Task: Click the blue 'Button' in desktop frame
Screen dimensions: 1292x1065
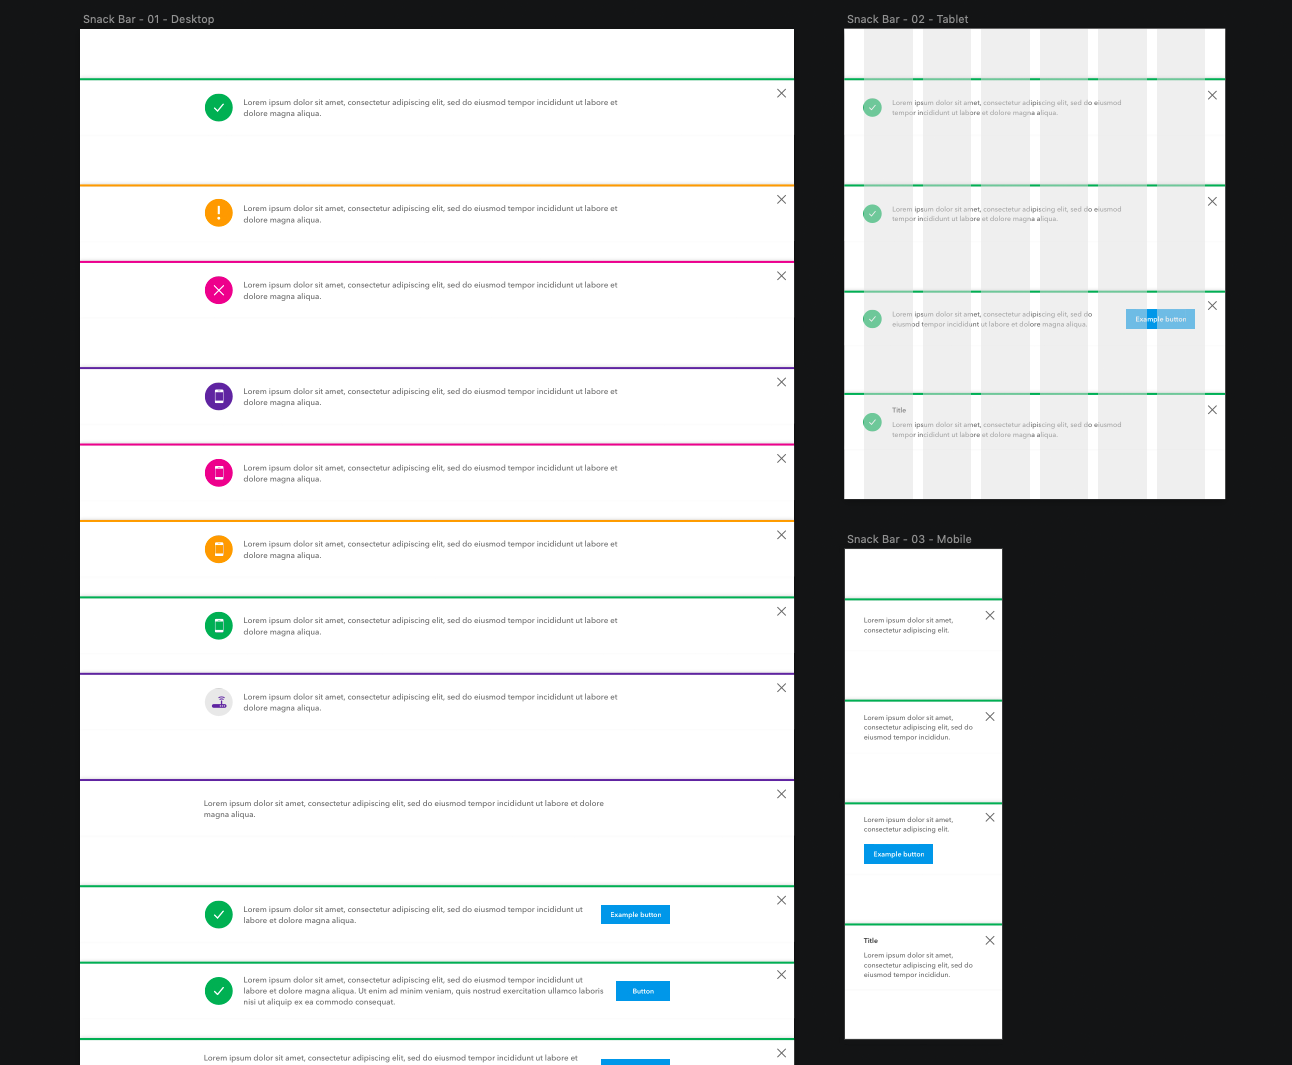Action: pos(643,991)
